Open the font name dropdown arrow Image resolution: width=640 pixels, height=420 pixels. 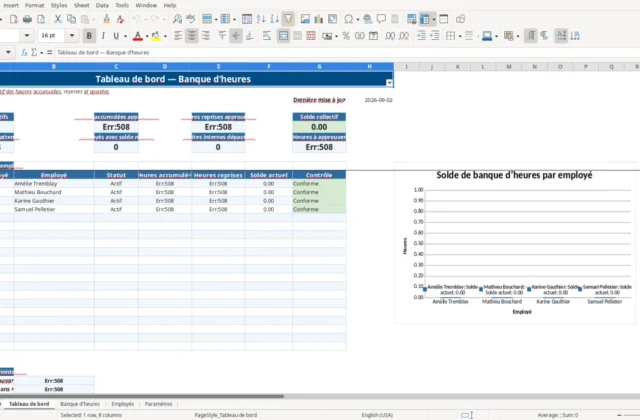point(27,36)
